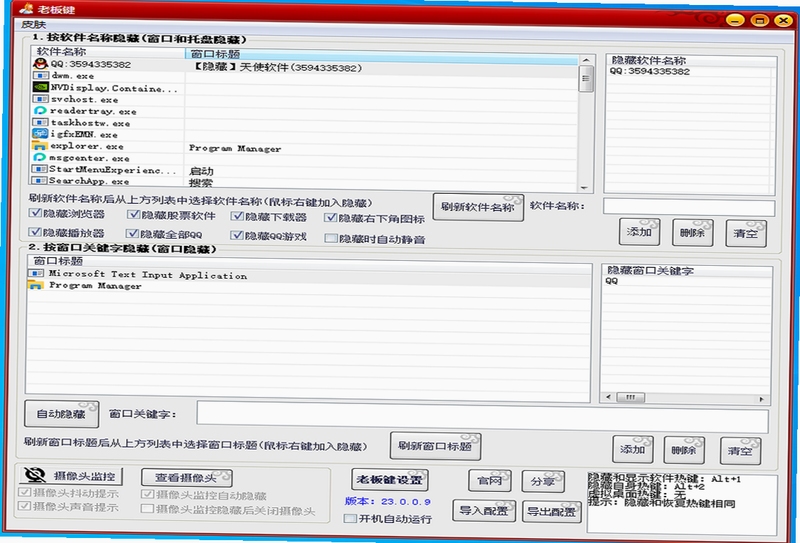This screenshot has width=800, height=543.
Task: Click 删除 button for window keywords
Action: point(684,450)
